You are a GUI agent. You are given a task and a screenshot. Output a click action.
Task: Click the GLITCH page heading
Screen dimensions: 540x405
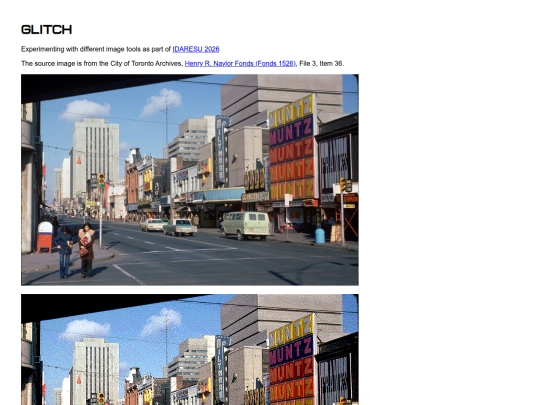coord(46,30)
